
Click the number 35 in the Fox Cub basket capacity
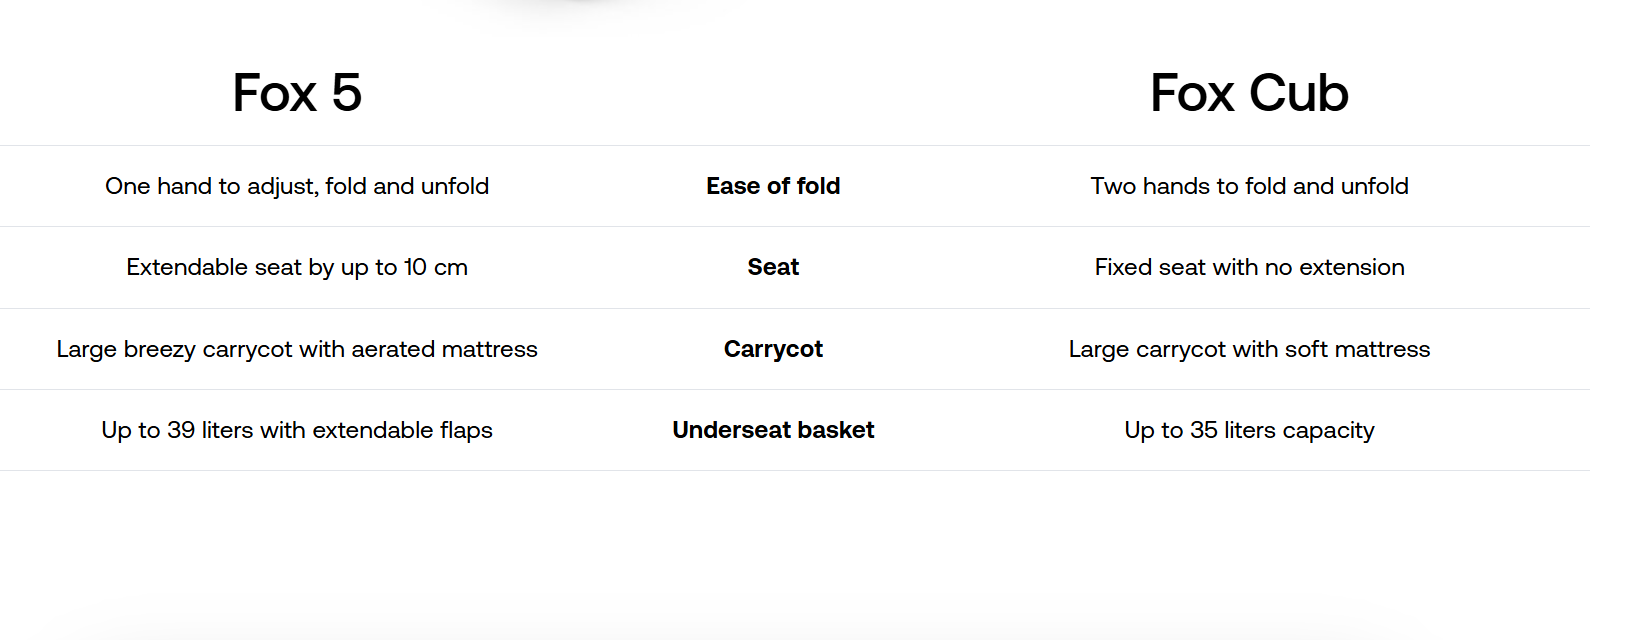(x=1204, y=430)
